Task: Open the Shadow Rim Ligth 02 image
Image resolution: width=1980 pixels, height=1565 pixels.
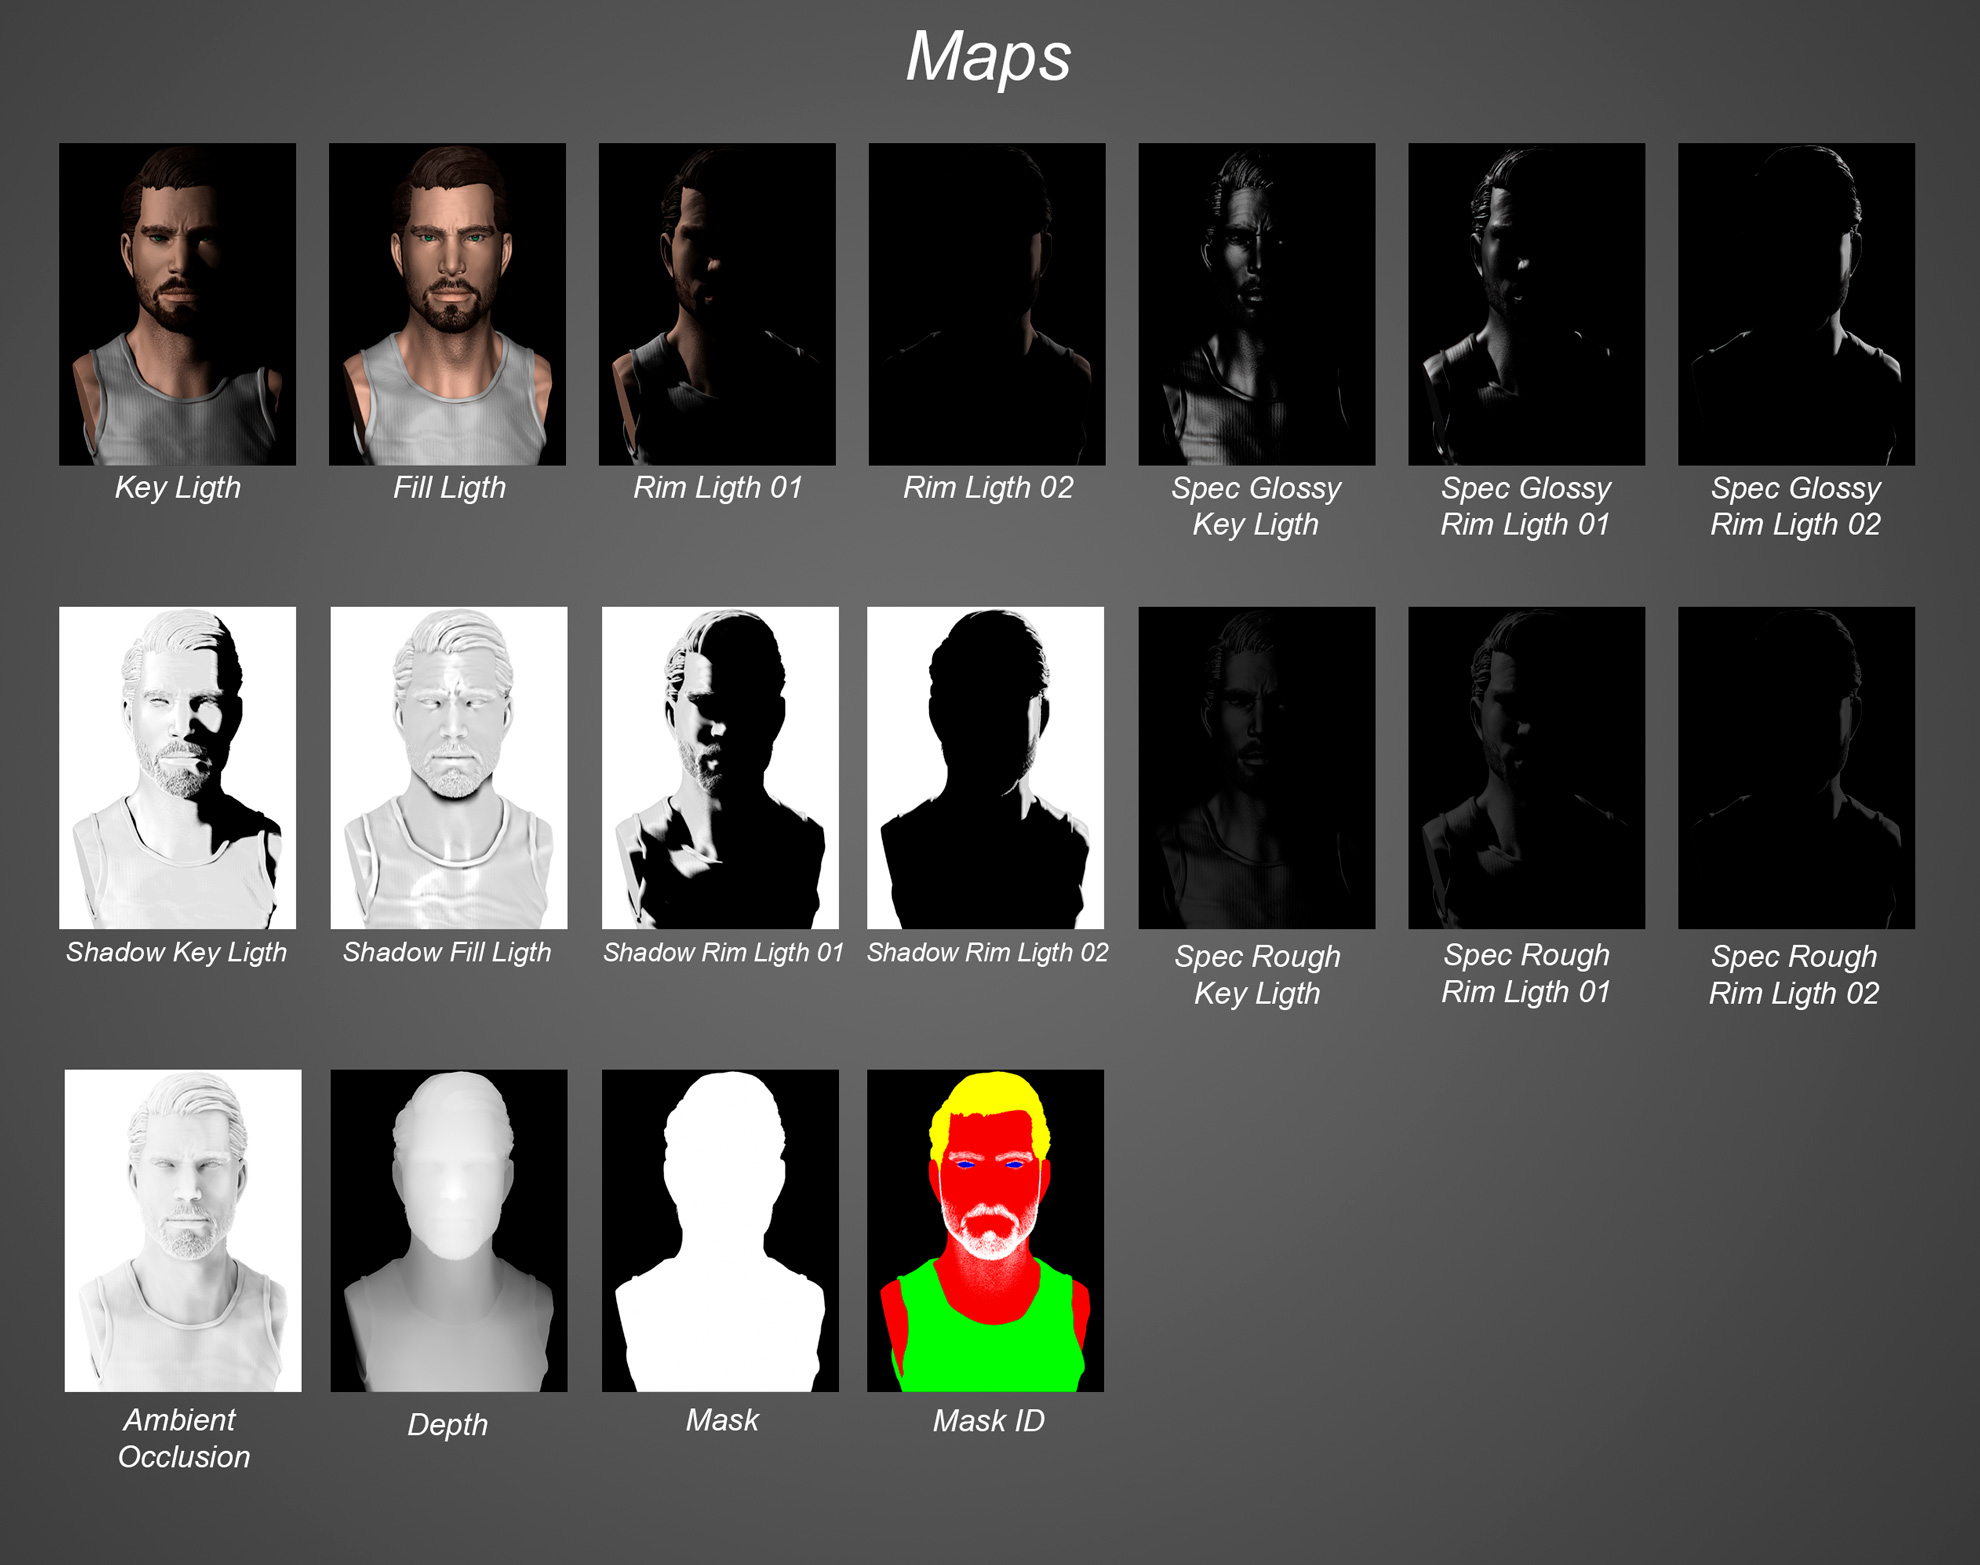Action: point(986,768)
